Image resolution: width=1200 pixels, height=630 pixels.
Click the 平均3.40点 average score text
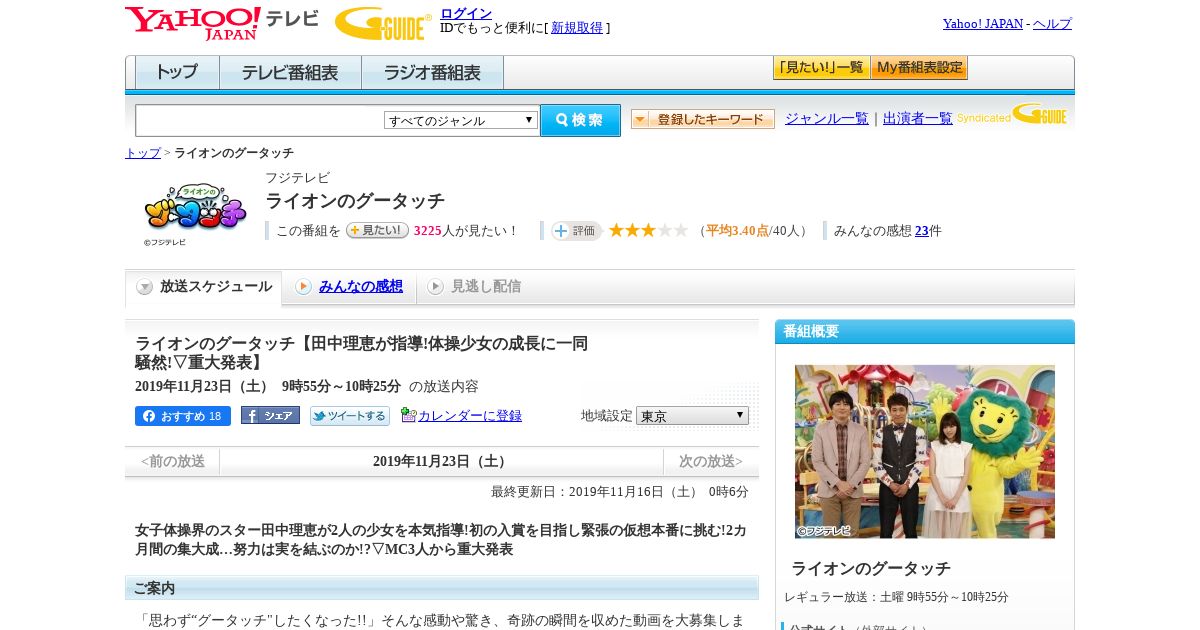[x=737, y=231]
